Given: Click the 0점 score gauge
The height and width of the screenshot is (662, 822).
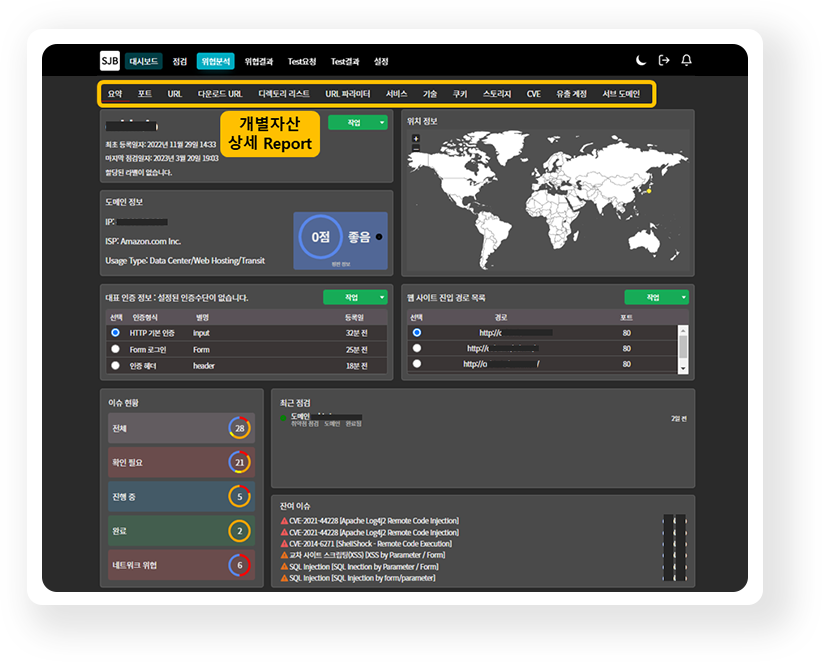Looking at the screenshot, I should click(x=320, y=238).
